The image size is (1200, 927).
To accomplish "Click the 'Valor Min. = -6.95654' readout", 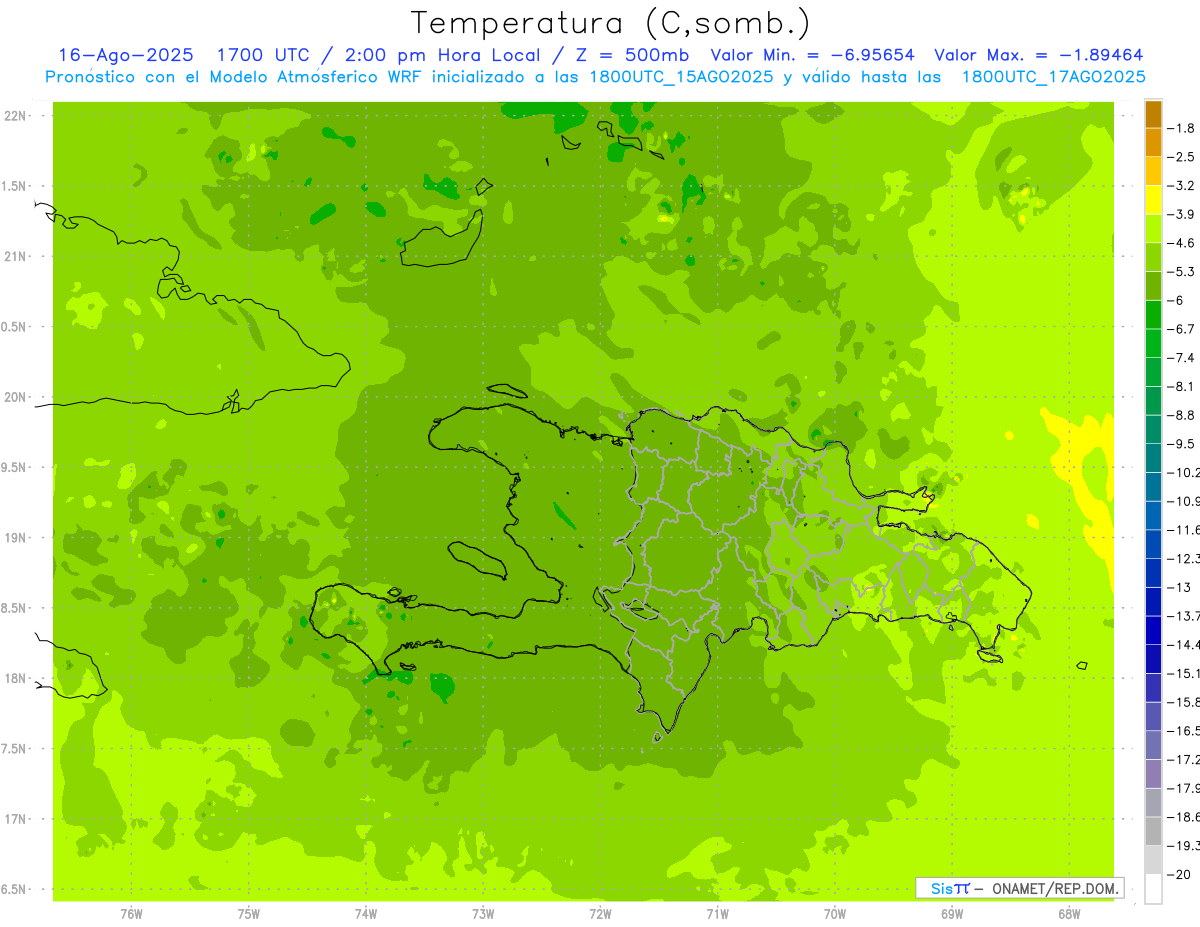I will point(812,56).
